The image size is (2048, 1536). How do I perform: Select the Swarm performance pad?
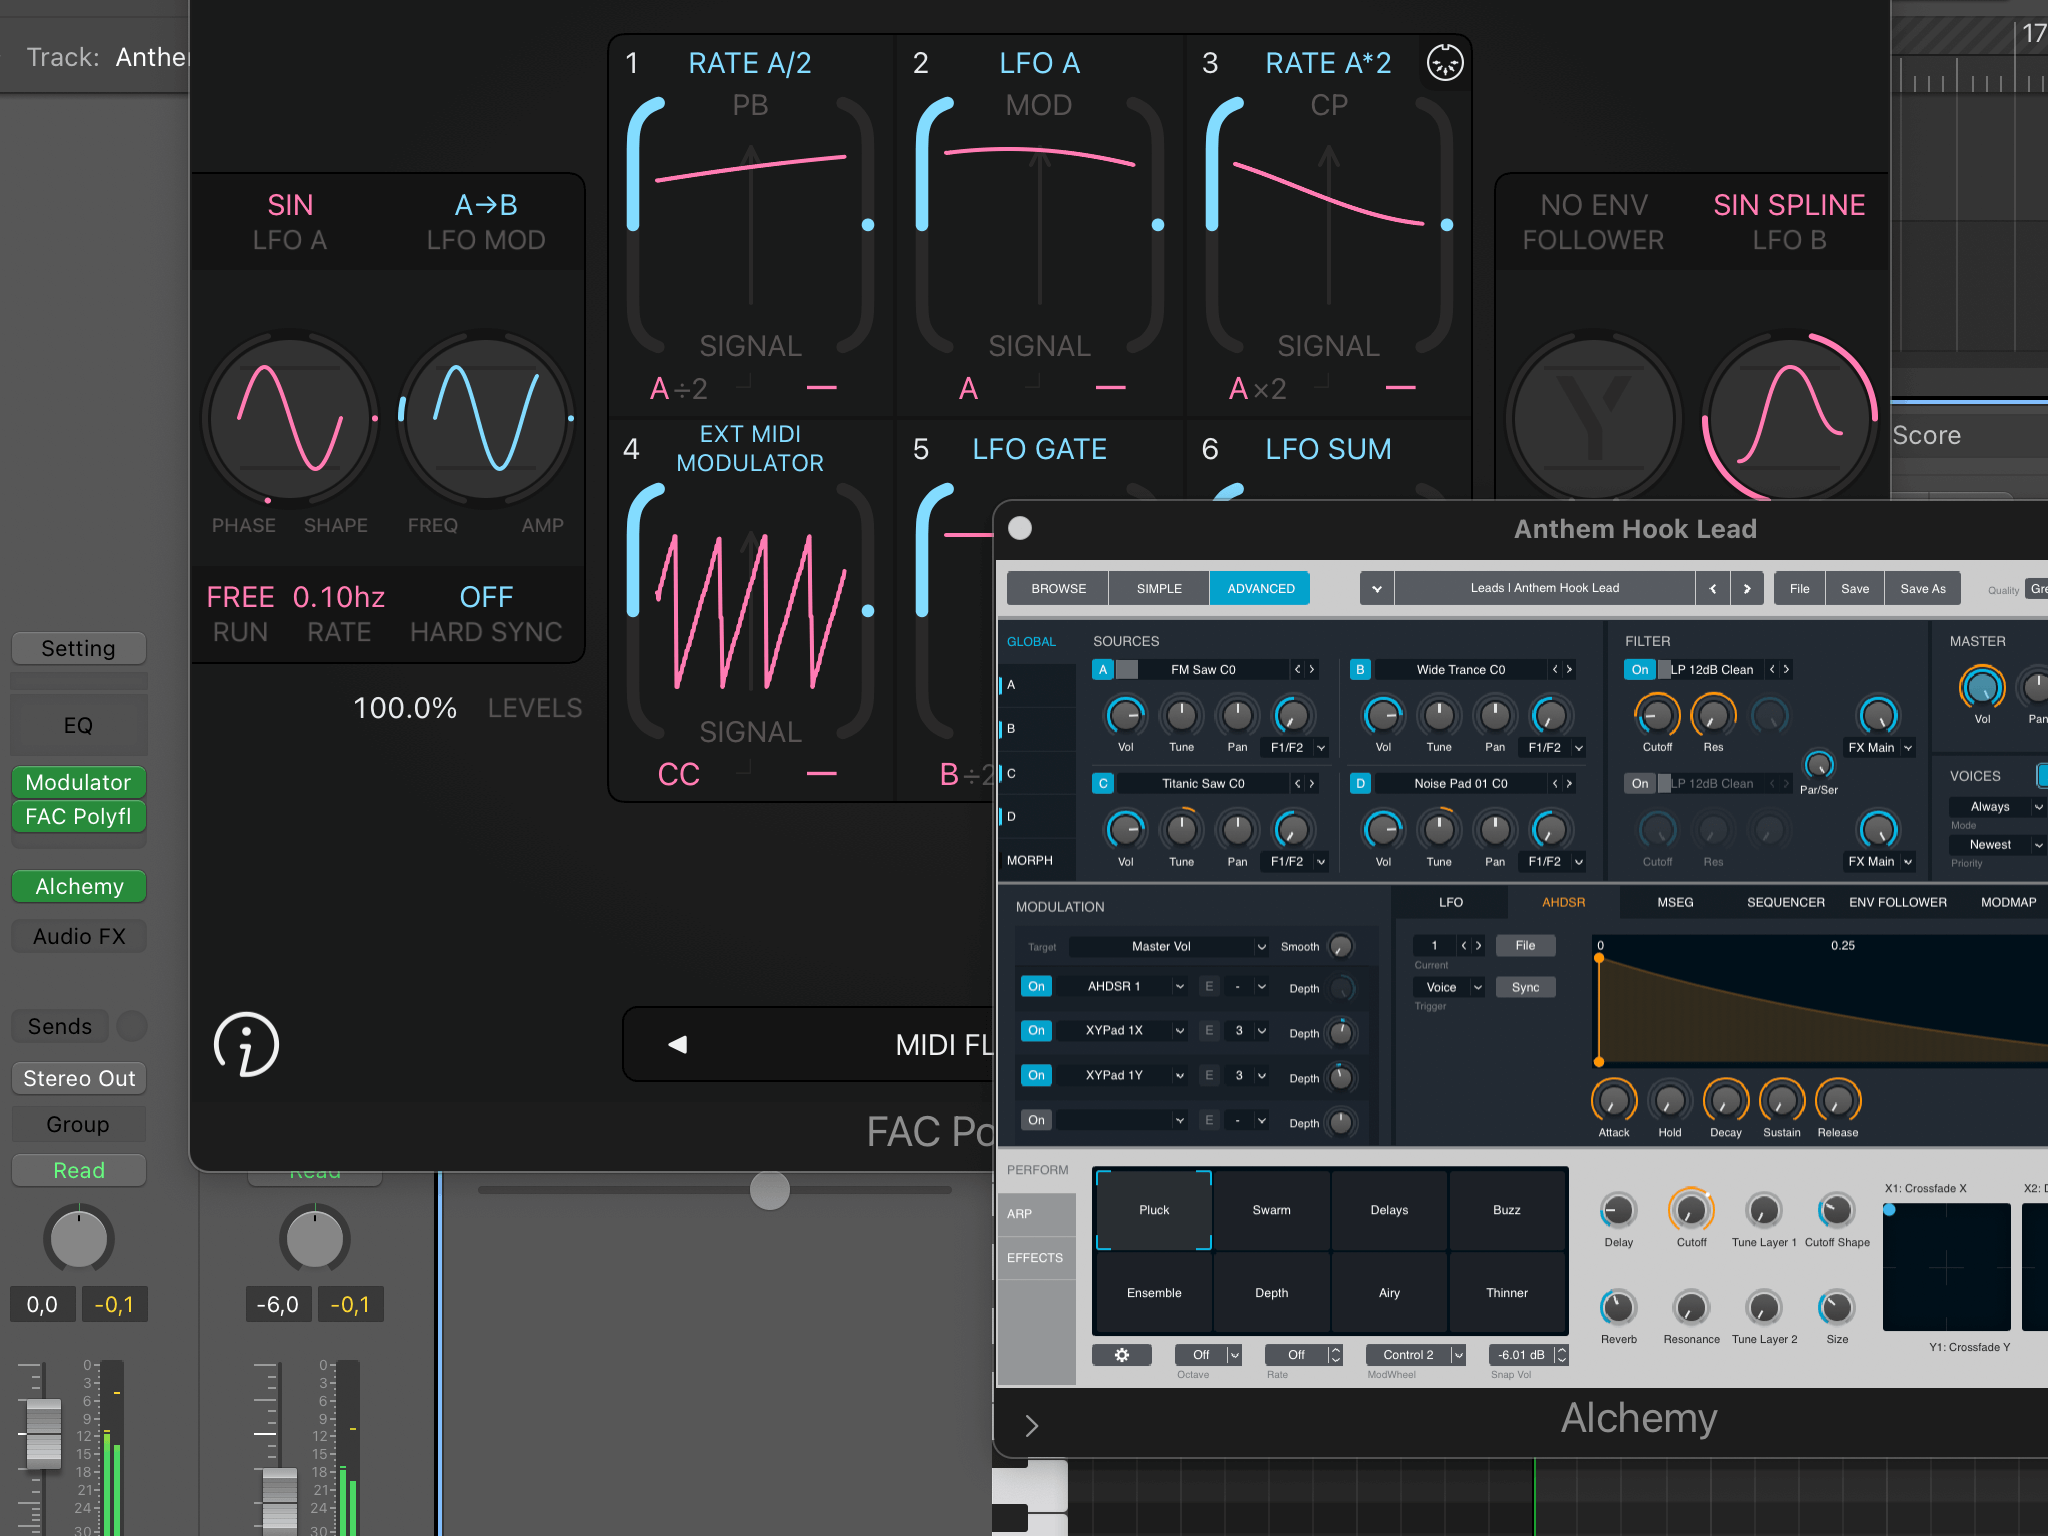coord(1271,1210)
